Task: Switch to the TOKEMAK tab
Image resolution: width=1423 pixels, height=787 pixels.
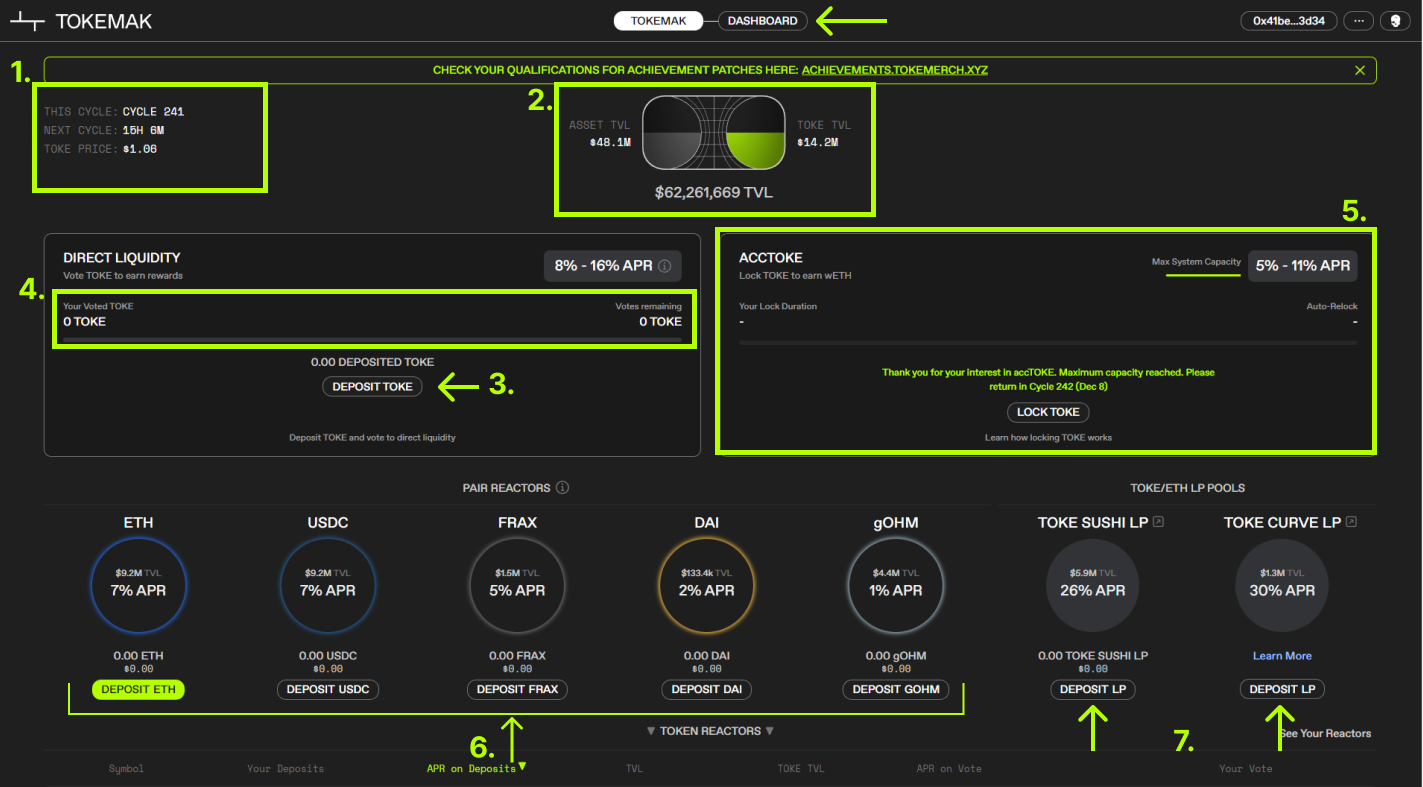Action: point(659,20)
